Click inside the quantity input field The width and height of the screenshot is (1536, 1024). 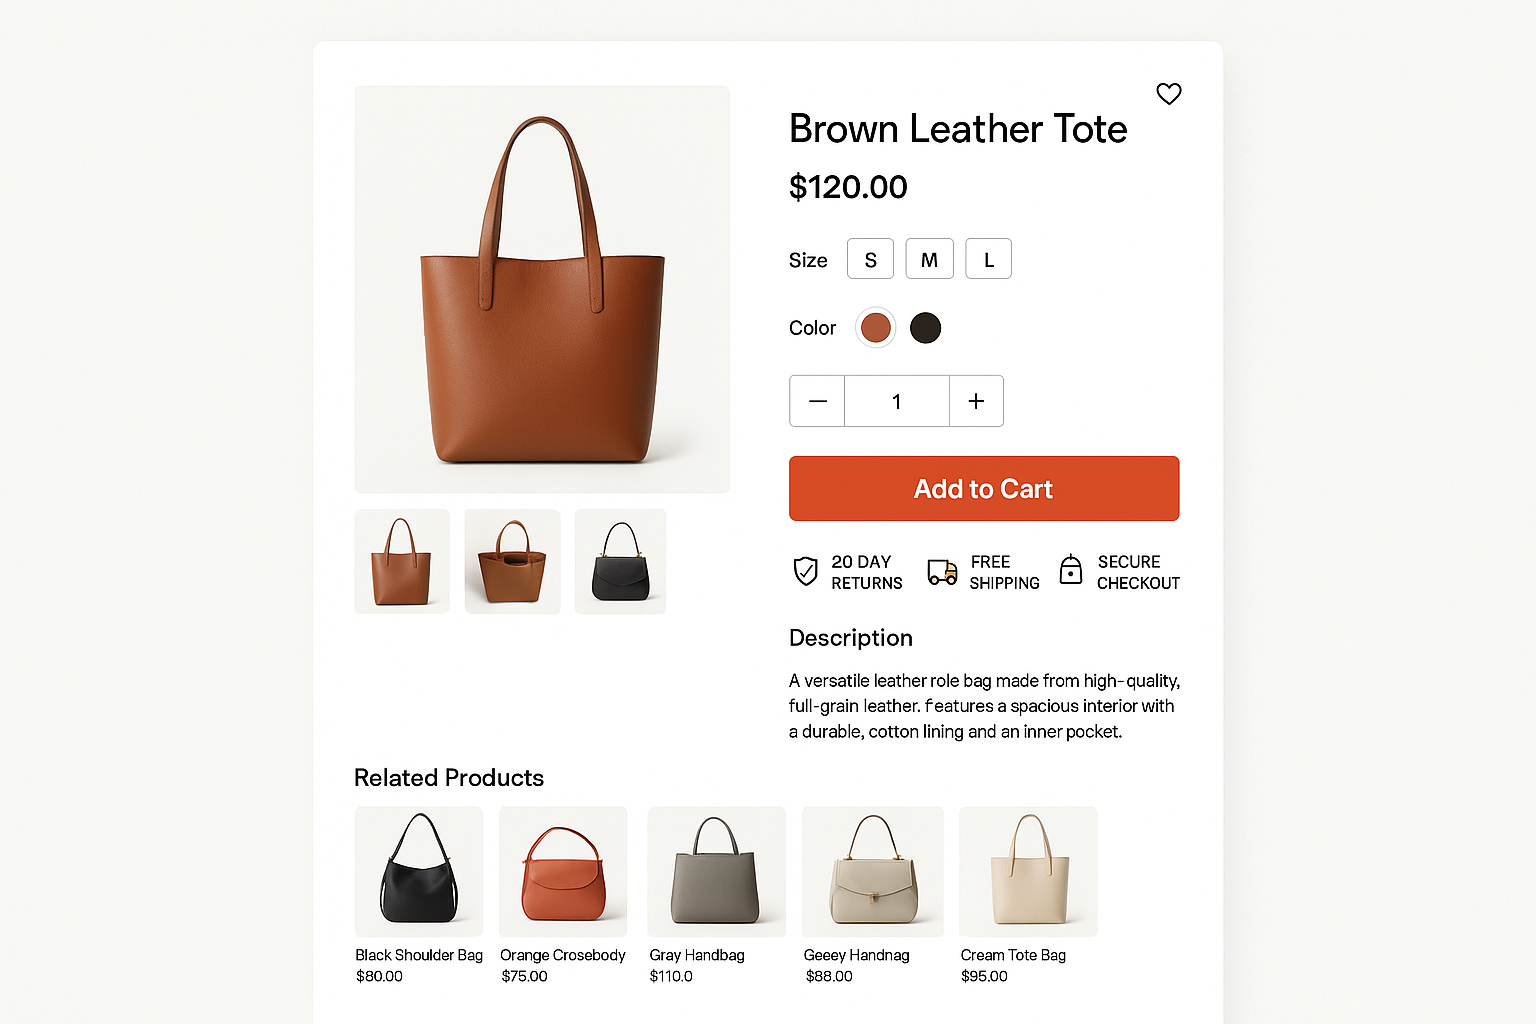pyautogui.click(x=896, y=400)
